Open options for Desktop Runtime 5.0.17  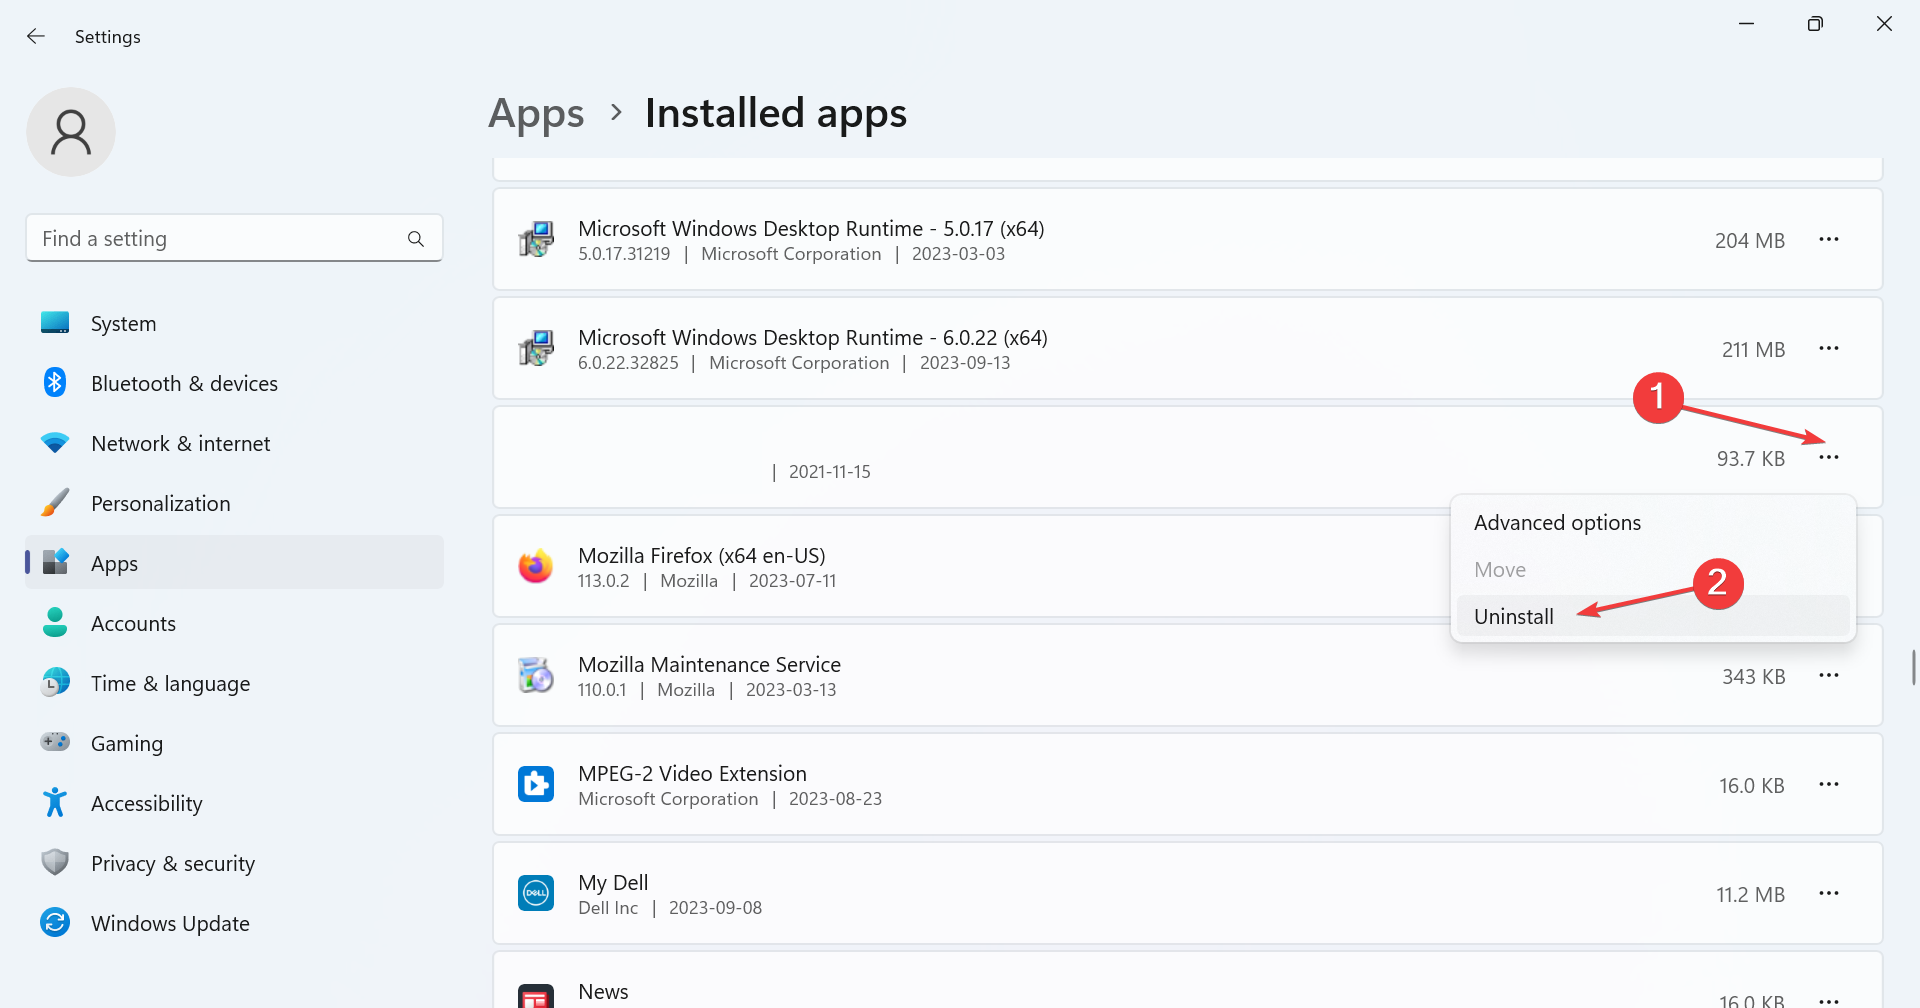coord(1829,240)
